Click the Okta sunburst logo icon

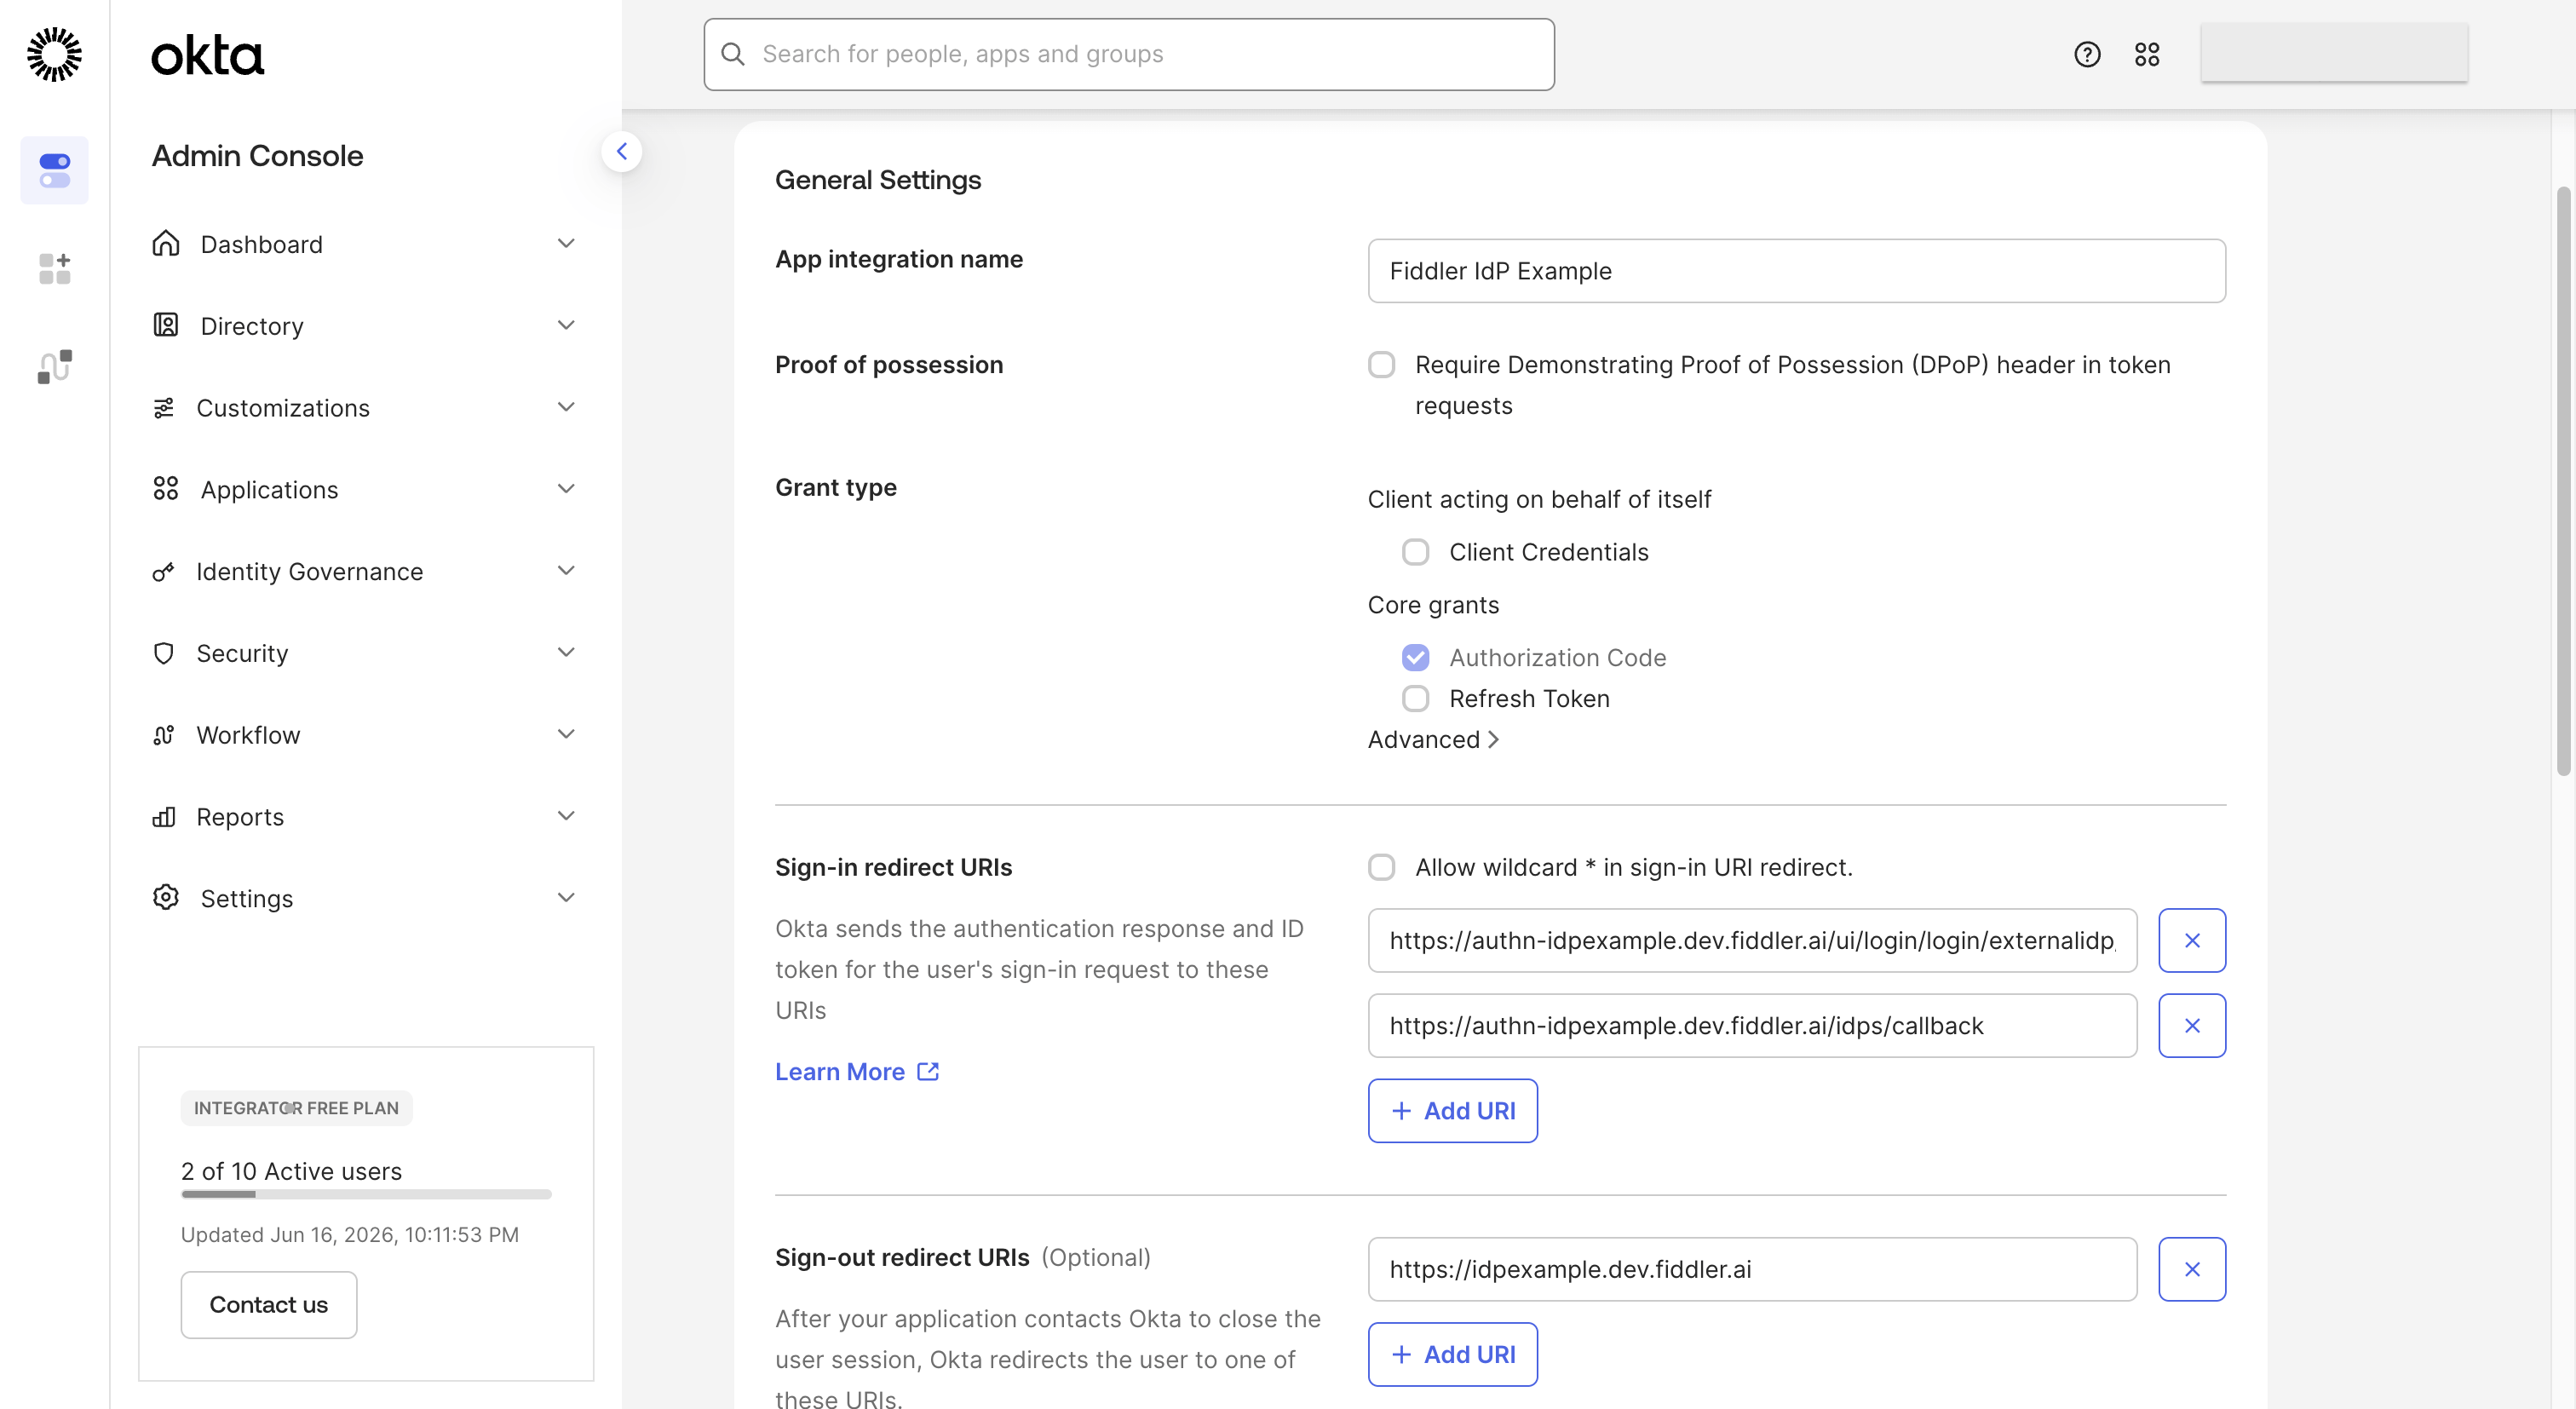tap(54, 54)
